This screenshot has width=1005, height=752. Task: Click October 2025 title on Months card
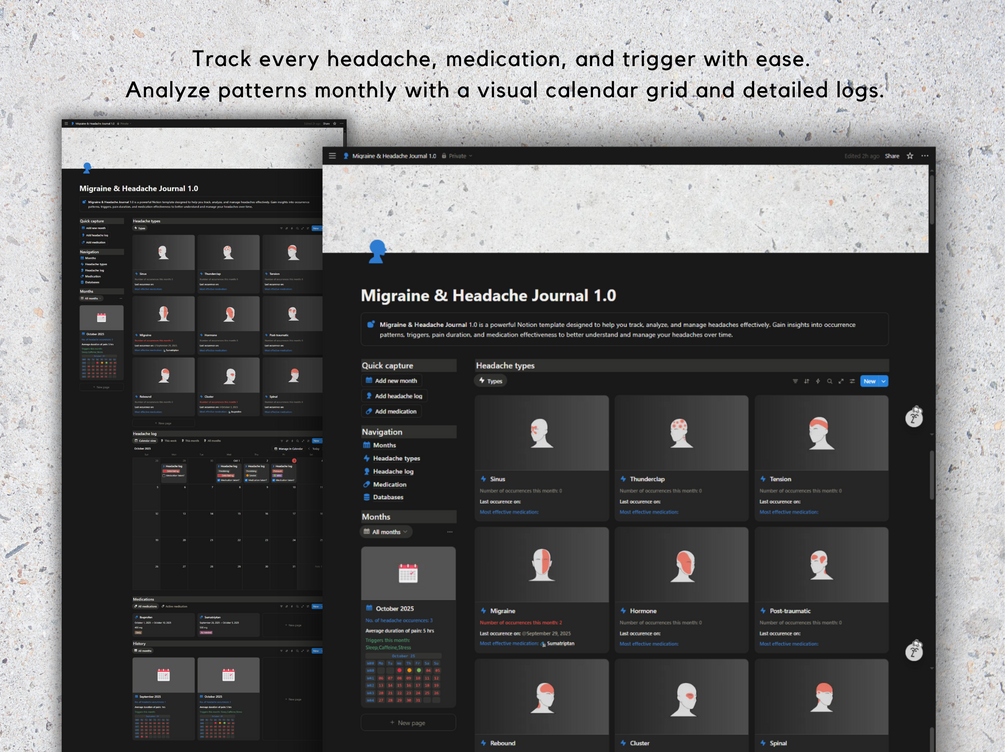395,608
